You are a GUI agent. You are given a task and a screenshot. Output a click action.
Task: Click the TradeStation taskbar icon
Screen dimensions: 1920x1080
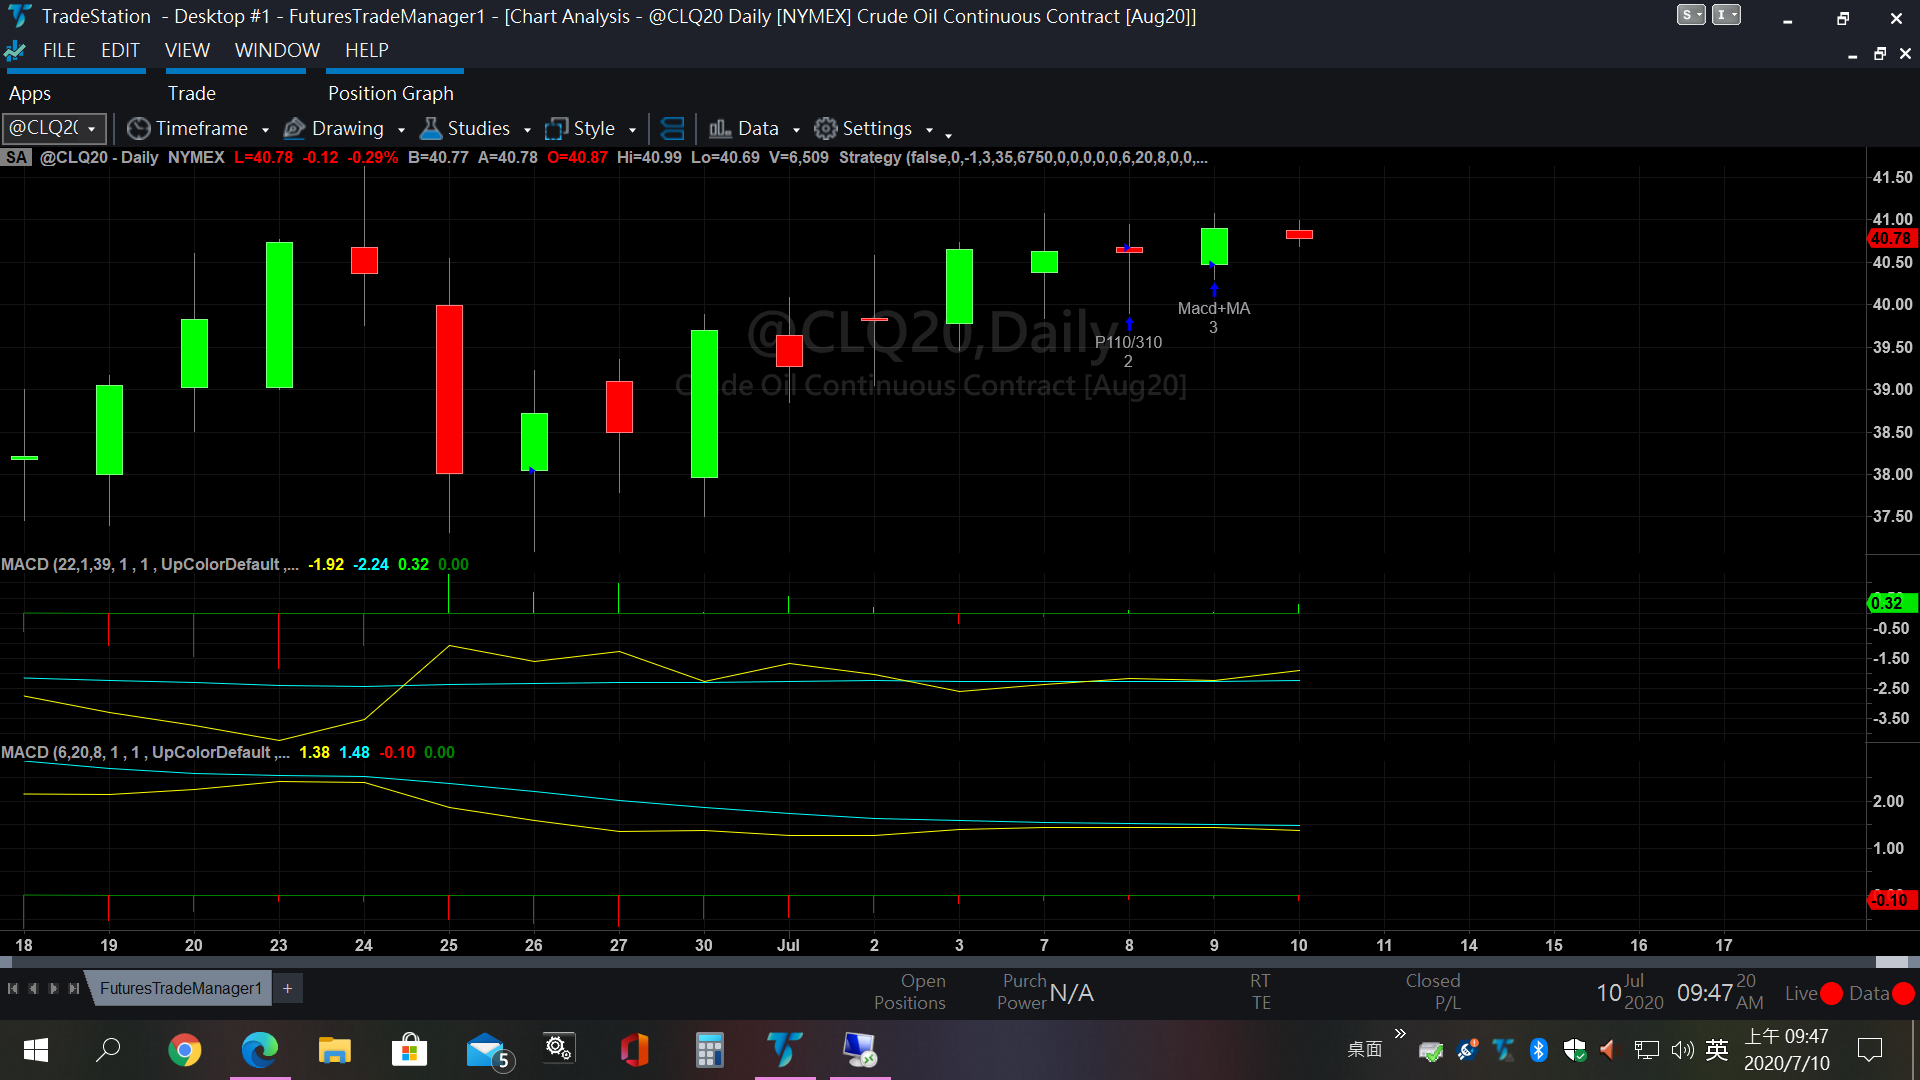point(785,1050)
